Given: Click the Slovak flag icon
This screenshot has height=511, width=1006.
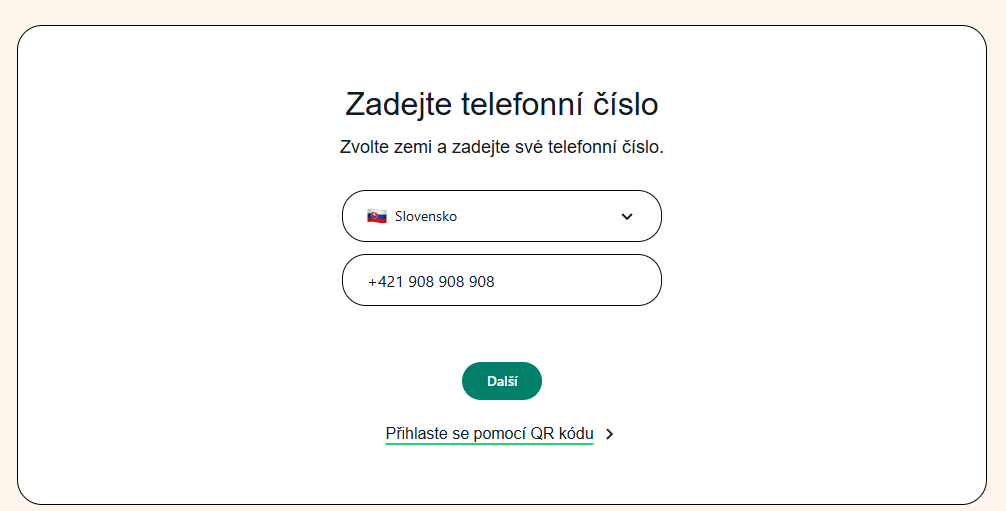Looking at the screenshot, I should click(377, 216).
